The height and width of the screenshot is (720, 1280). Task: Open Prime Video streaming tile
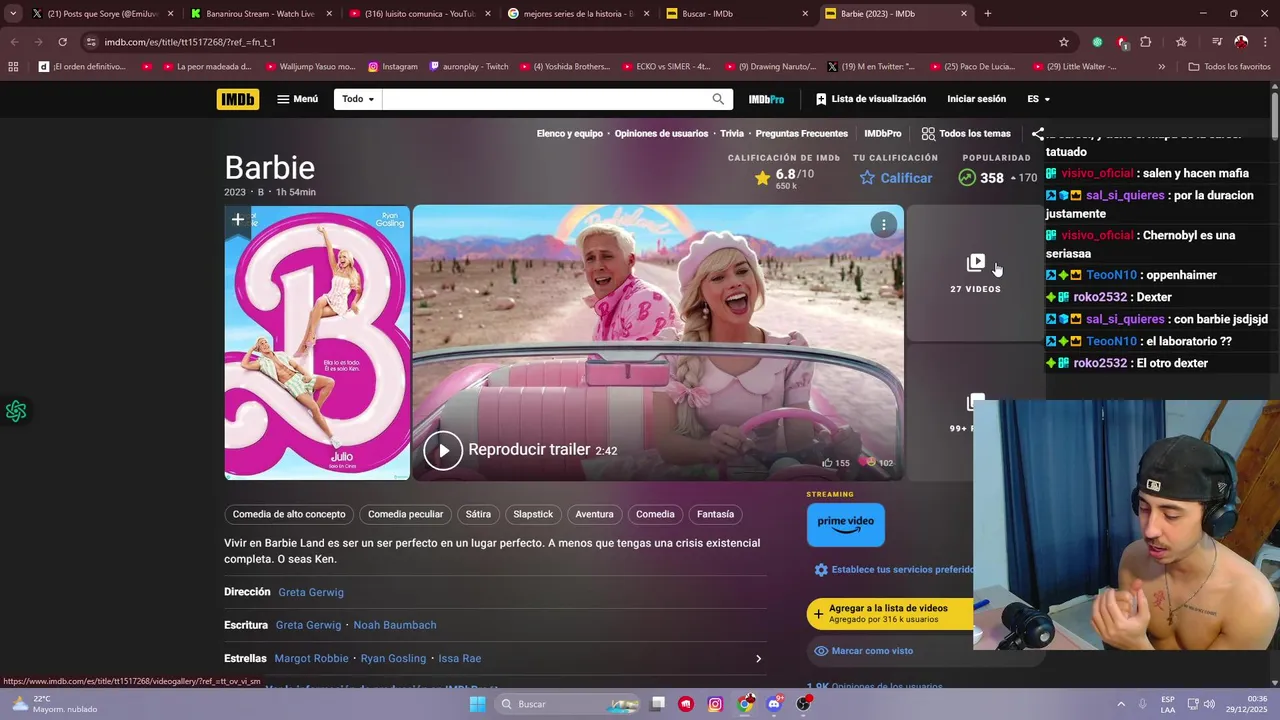(846, 525)
